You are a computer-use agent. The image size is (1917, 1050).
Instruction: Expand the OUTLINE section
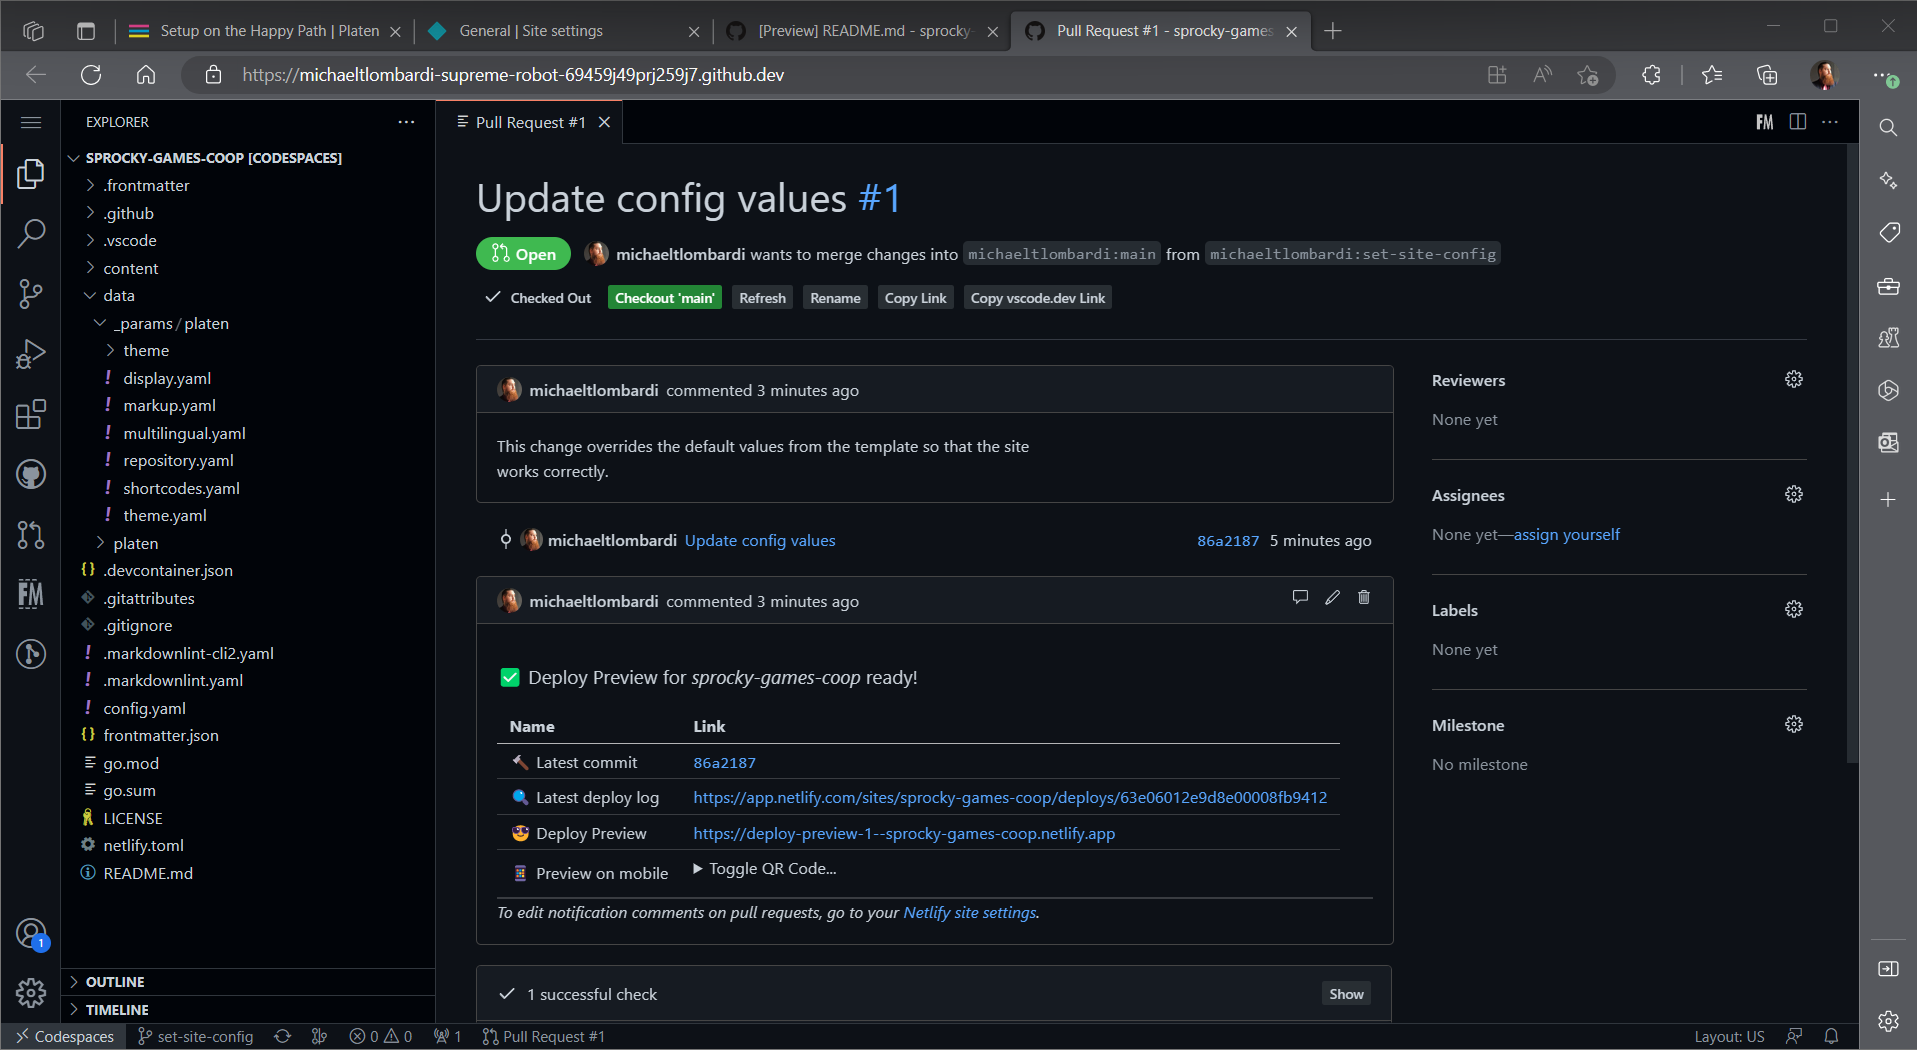coord(115,982)
